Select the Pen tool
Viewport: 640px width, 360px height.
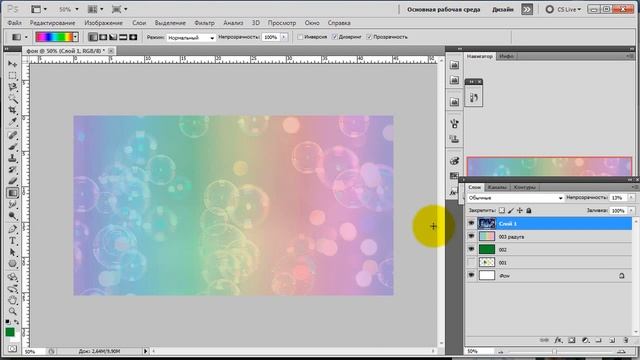tap(12, 229)
